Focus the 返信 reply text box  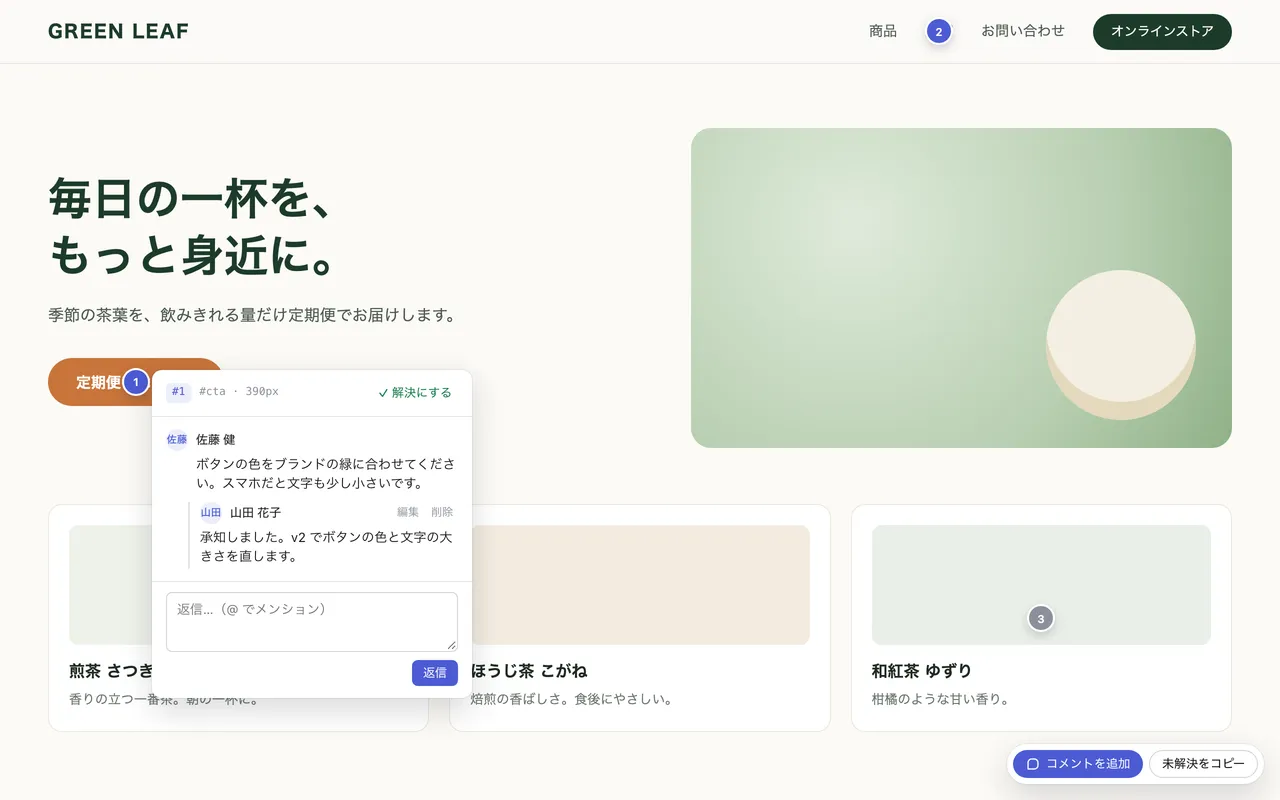pyautogui.click(x=312, y=622)
